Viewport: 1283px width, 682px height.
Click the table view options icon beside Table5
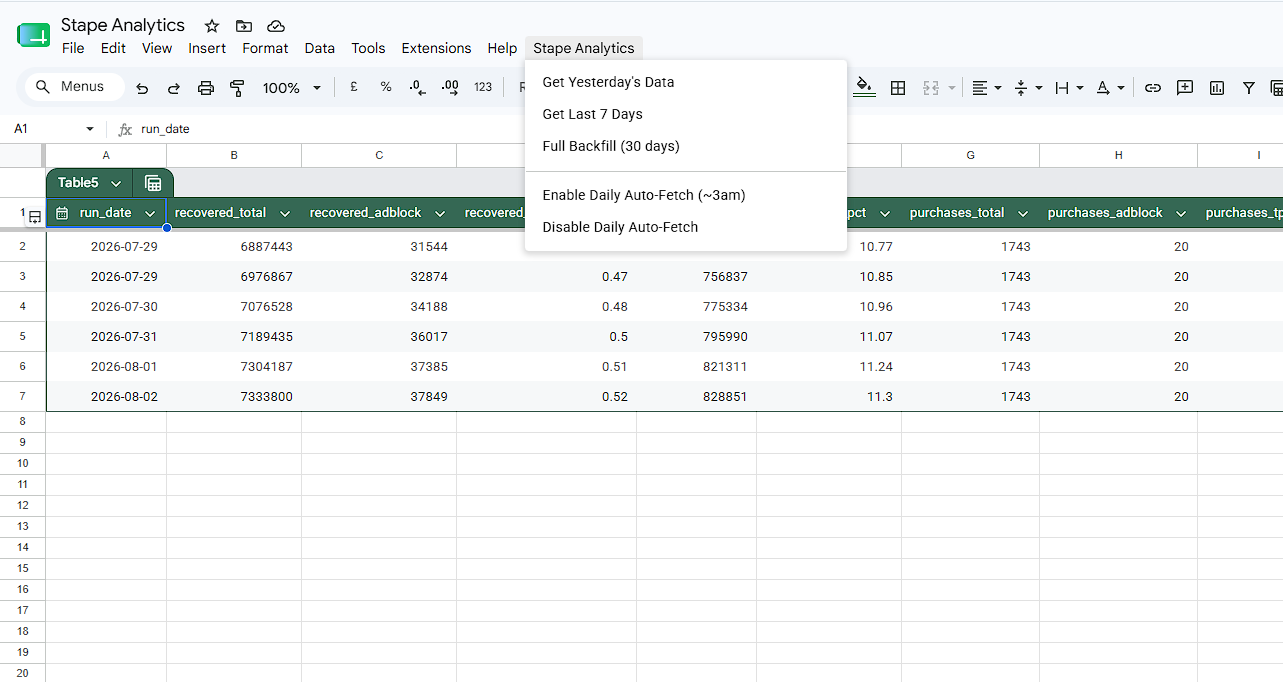[x=153, y=183]
